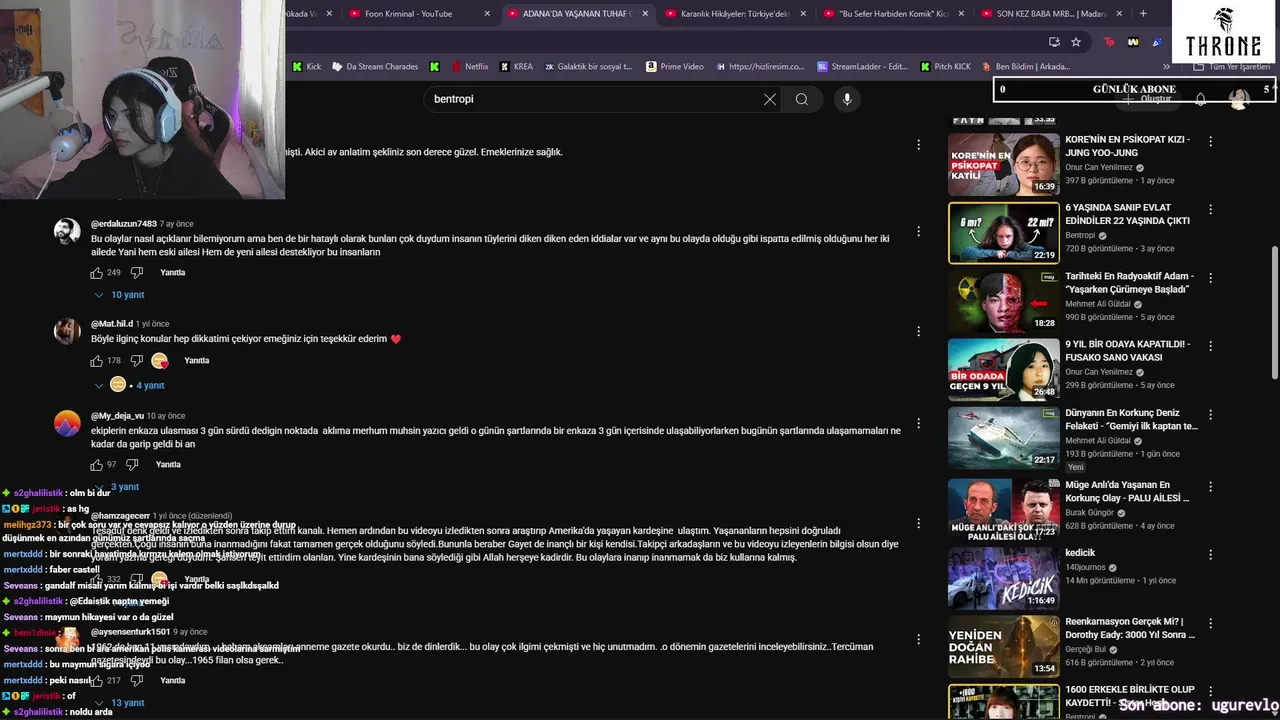The width and height of the screenshot is (1280, 720).
Task: Open the KREA bookmark
Action: [517, 67]
